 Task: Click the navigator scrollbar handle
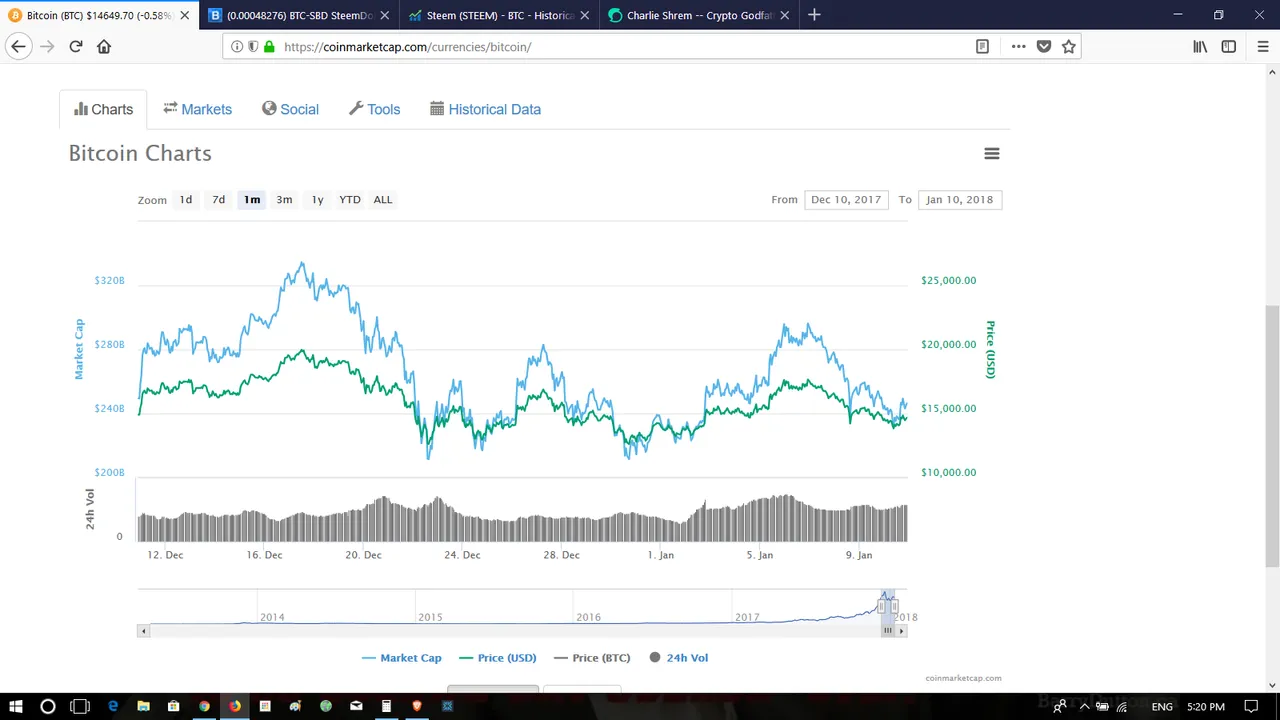[887, 631]
